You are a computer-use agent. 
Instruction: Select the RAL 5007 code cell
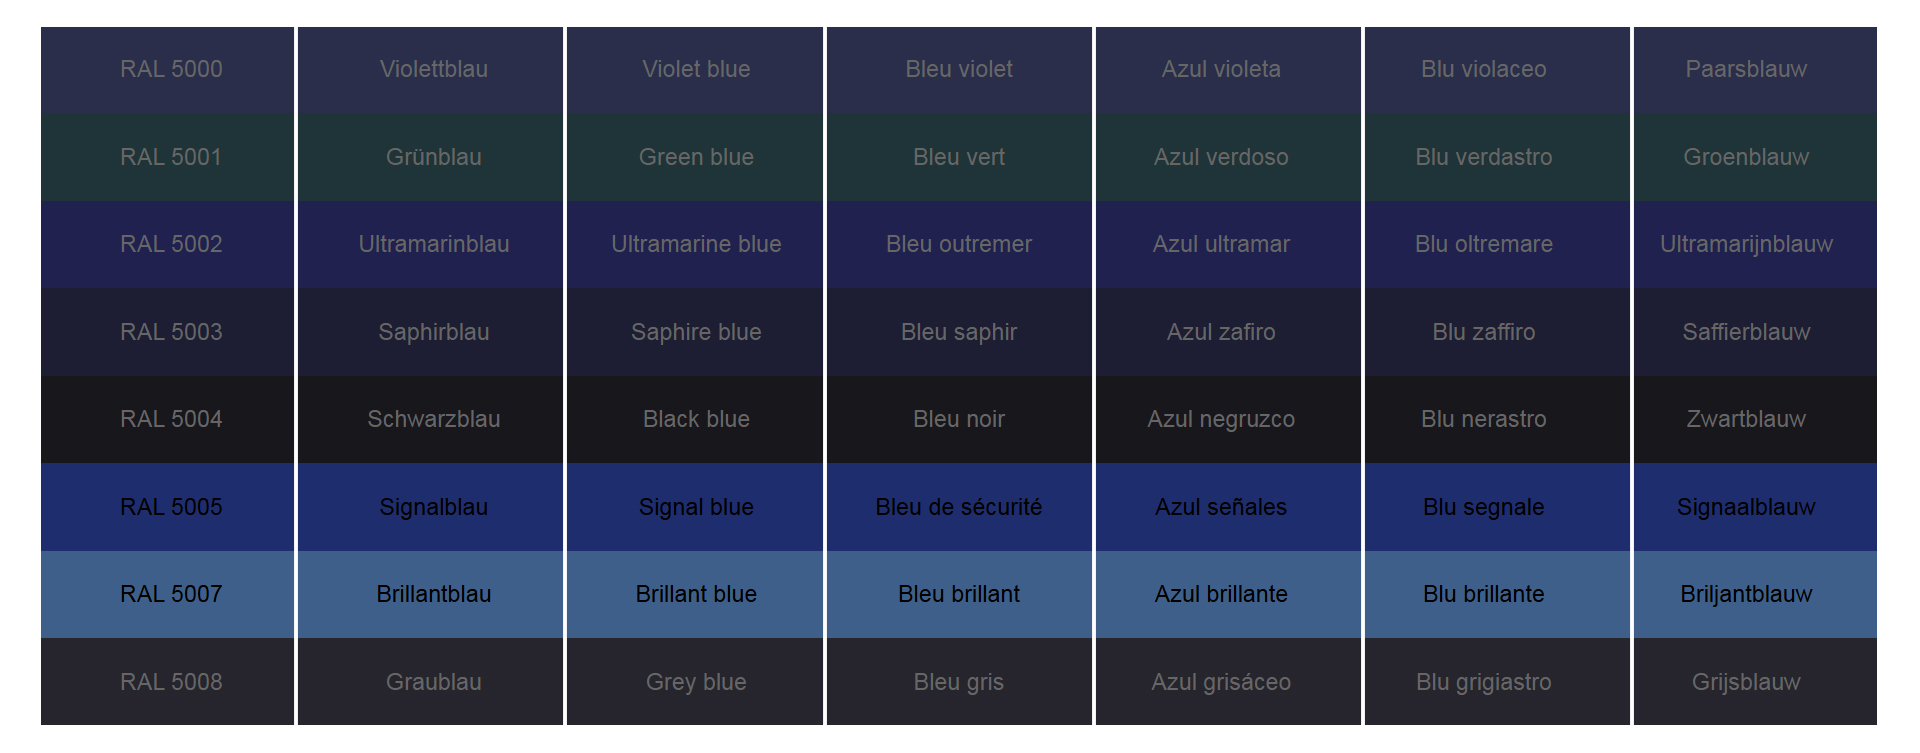(171, 595)
